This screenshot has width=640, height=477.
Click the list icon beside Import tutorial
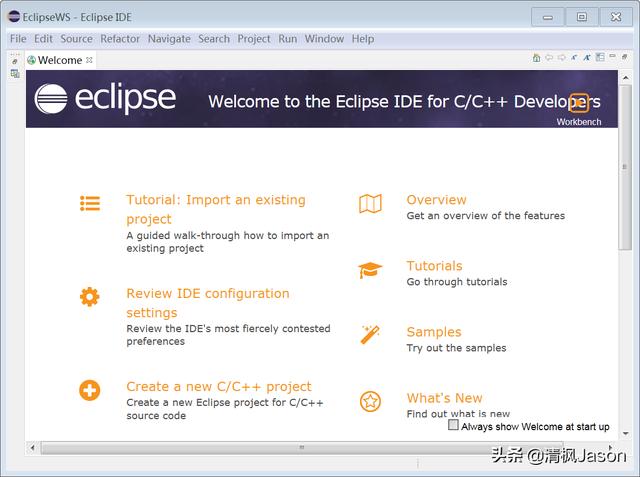point(90,203)
